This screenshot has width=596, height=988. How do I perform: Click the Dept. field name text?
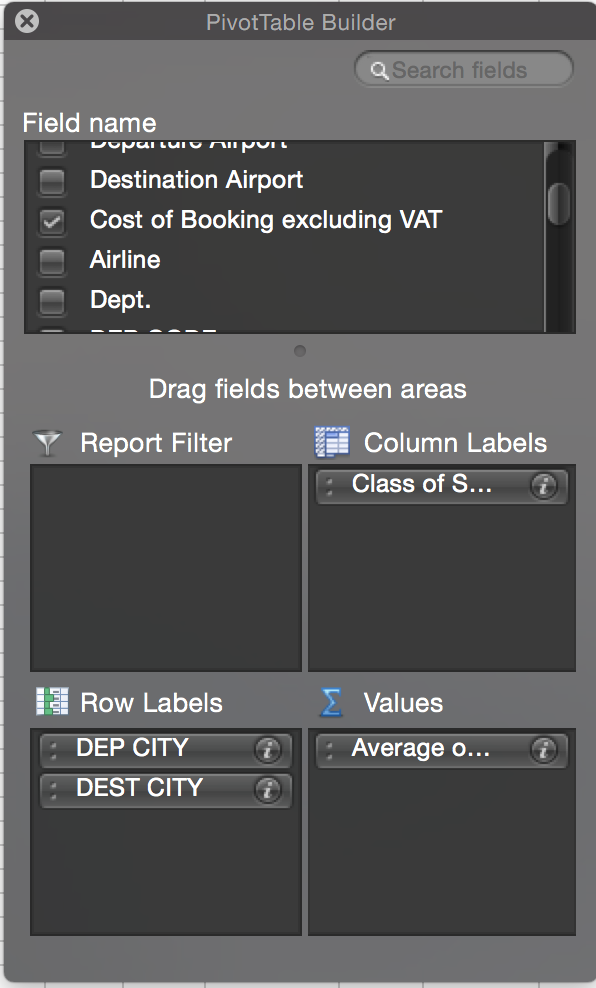(120, 300)
